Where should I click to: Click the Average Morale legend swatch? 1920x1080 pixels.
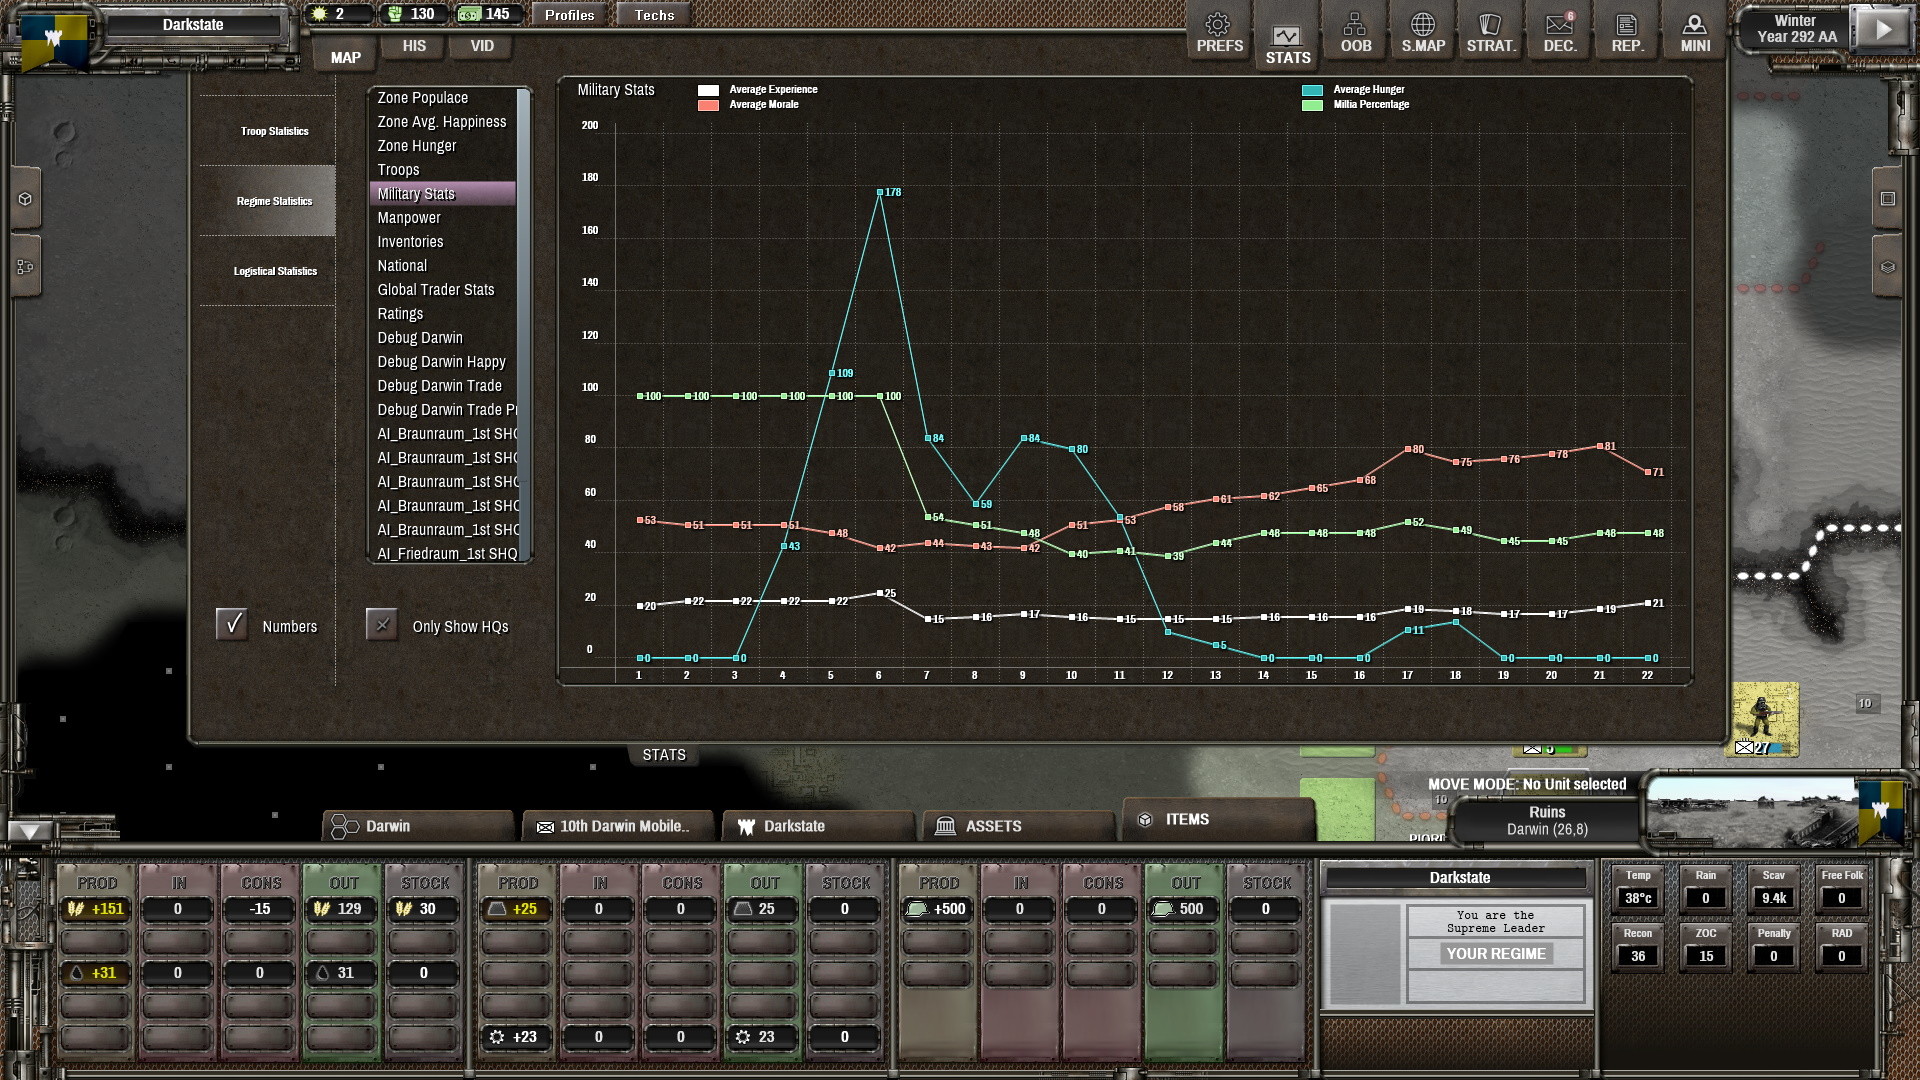tap(711, 104)
